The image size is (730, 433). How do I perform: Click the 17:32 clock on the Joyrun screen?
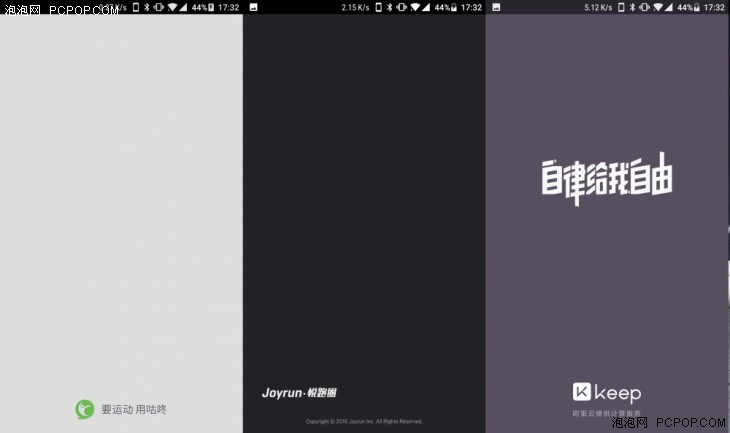472,7
